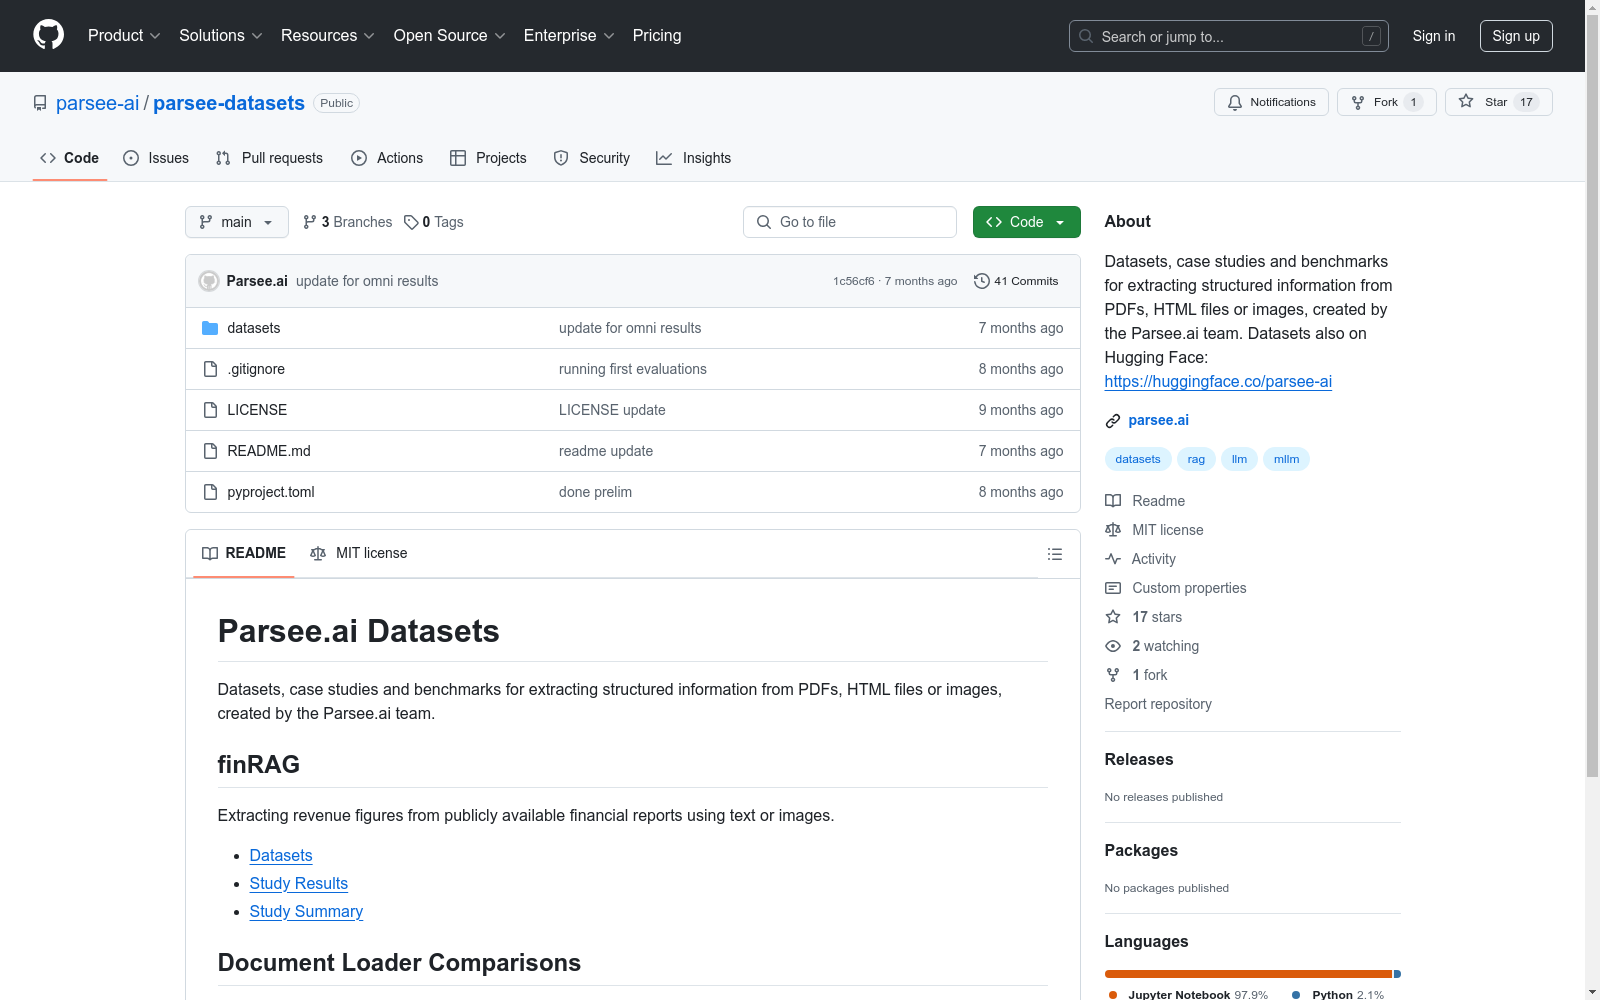Click the bell icon in Notifications button
1600x1000 pixels.
click(x=1235, y=102)
